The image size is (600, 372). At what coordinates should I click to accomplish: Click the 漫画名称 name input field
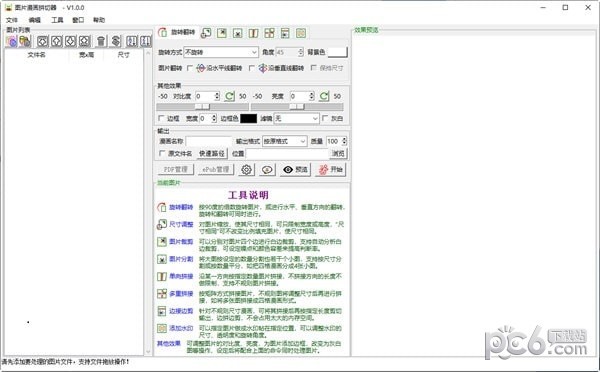coord(208,142)
